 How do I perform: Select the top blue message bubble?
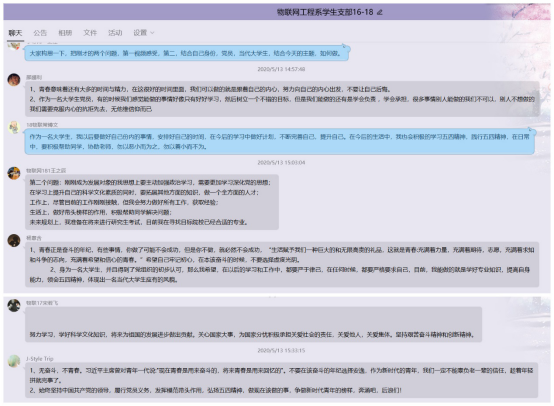187,53
